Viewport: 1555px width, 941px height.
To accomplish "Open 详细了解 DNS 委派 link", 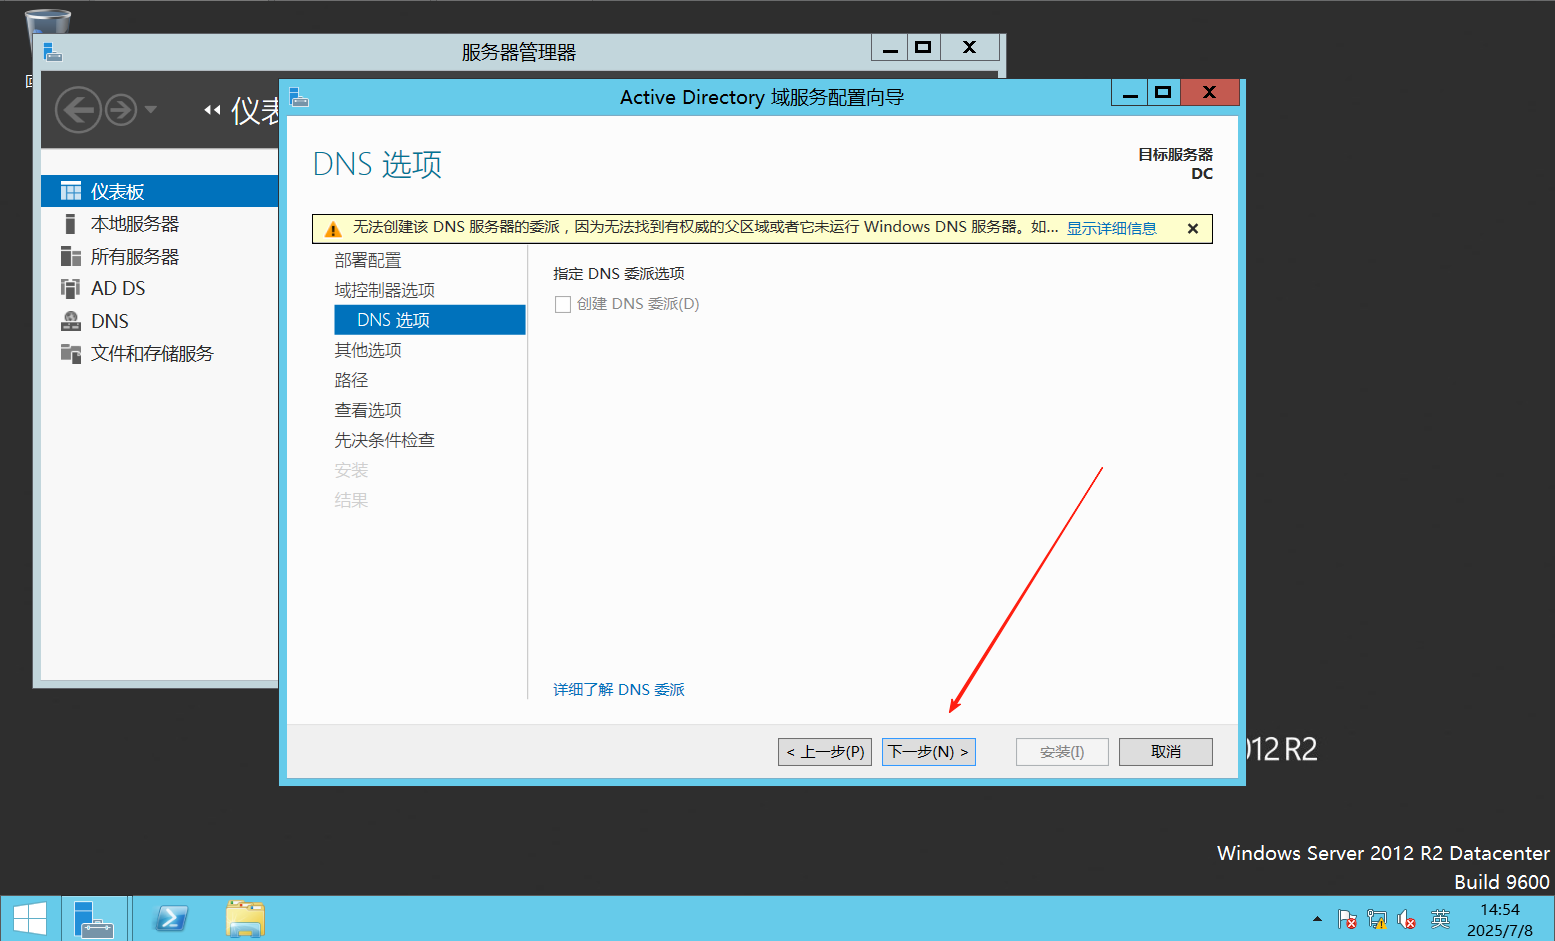I will pyautogui.click(x=619, y=689).
